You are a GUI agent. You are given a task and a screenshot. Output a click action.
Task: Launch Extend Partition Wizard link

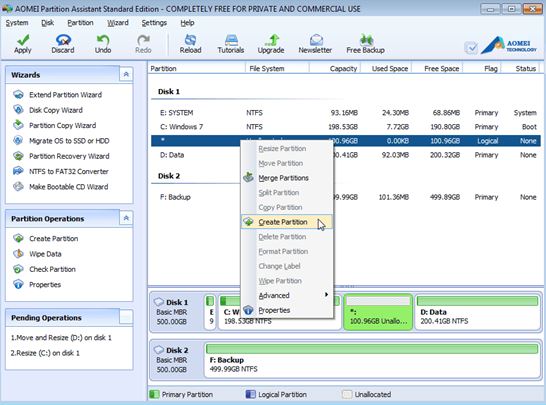click(65, 95)
